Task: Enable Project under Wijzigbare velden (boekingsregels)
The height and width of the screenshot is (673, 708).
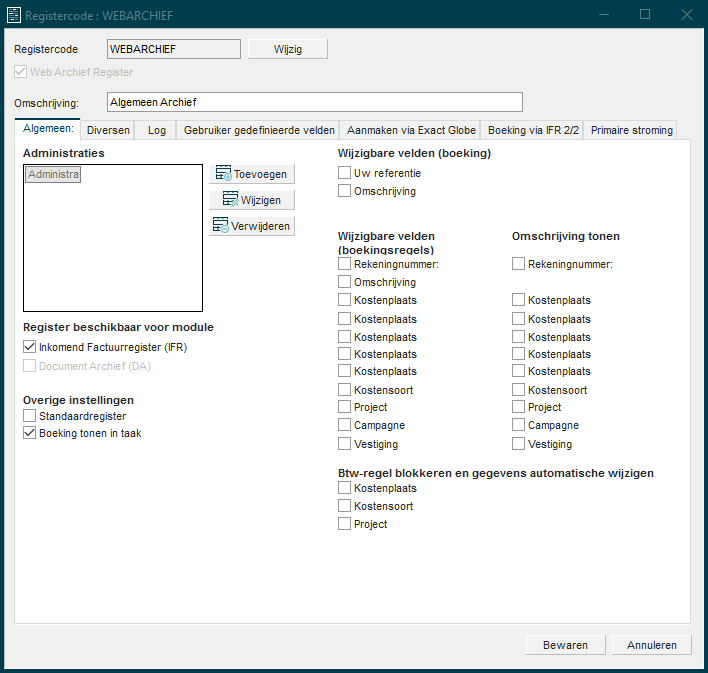Action: point(345,407)
